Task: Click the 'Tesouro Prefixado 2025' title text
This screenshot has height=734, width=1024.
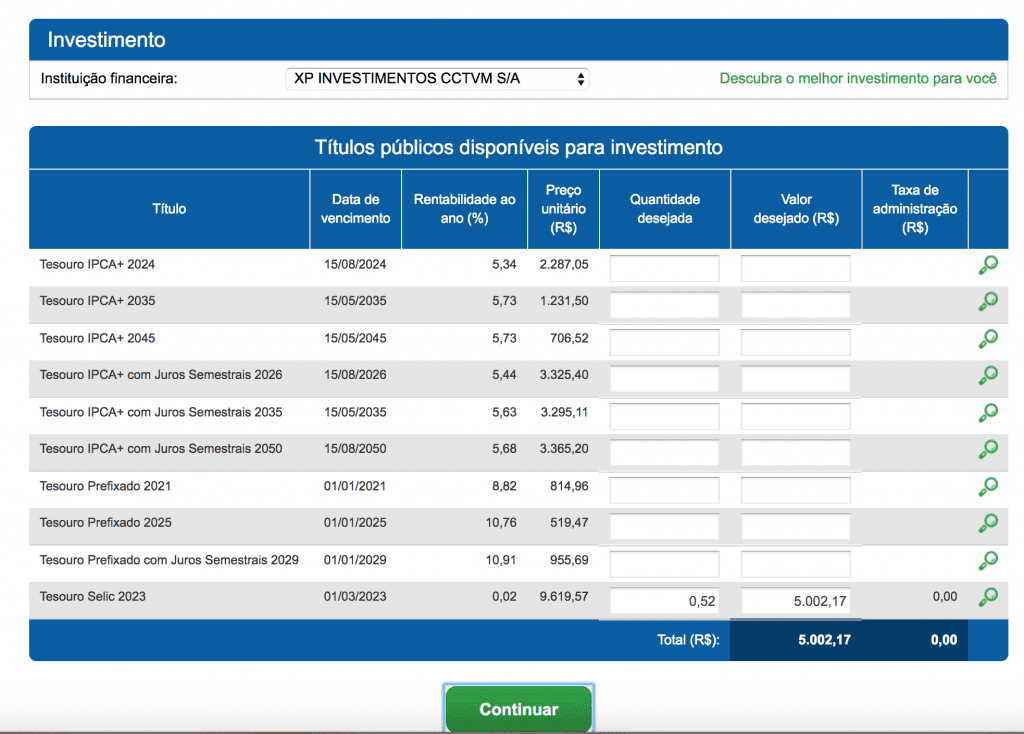Action: click(x=106, y=522)
